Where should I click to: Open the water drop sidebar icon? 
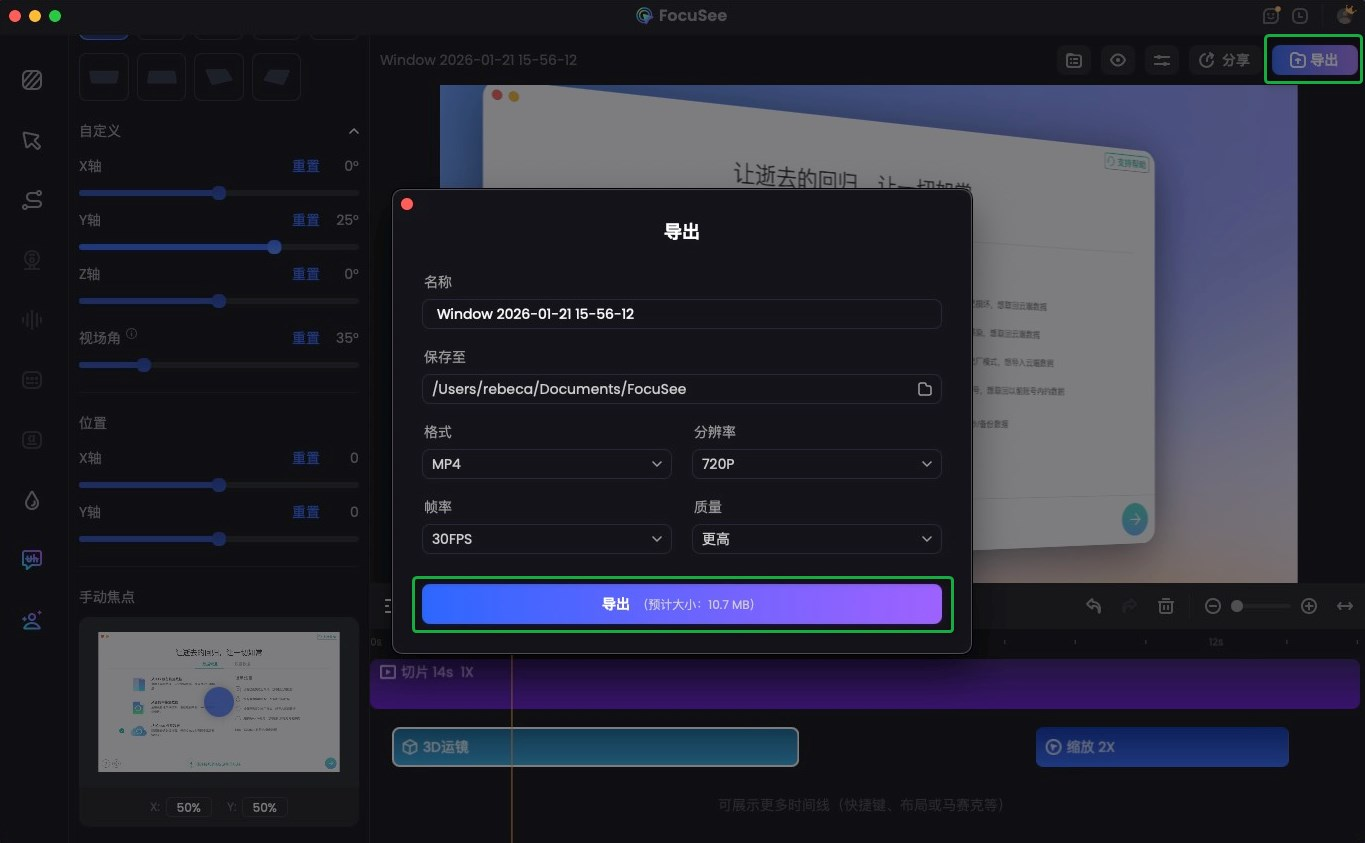click(32, 501)
